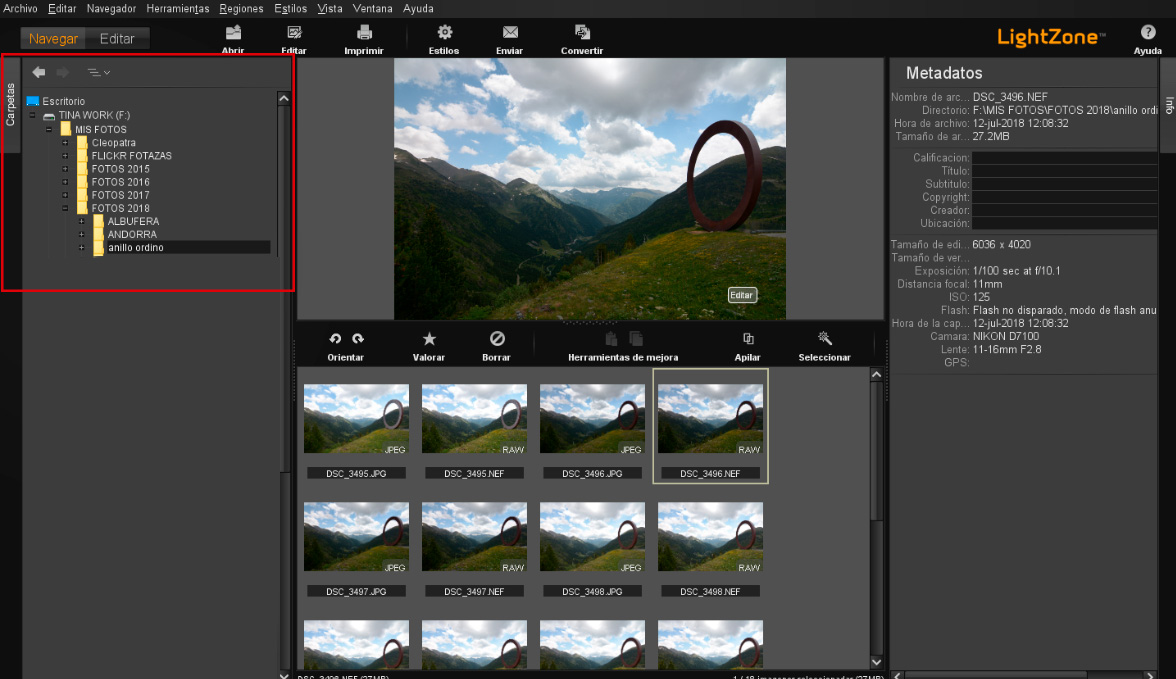Click the Convertir icon in the toolbar
The height and width of the screenshot is (679, 1176).
point(581,33)
